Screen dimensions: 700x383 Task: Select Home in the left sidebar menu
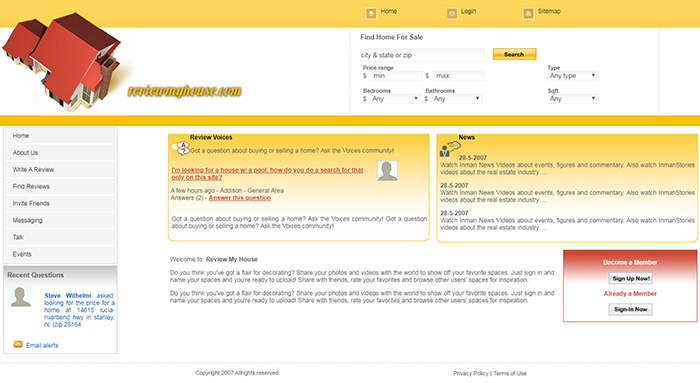[x=61, y=136]
